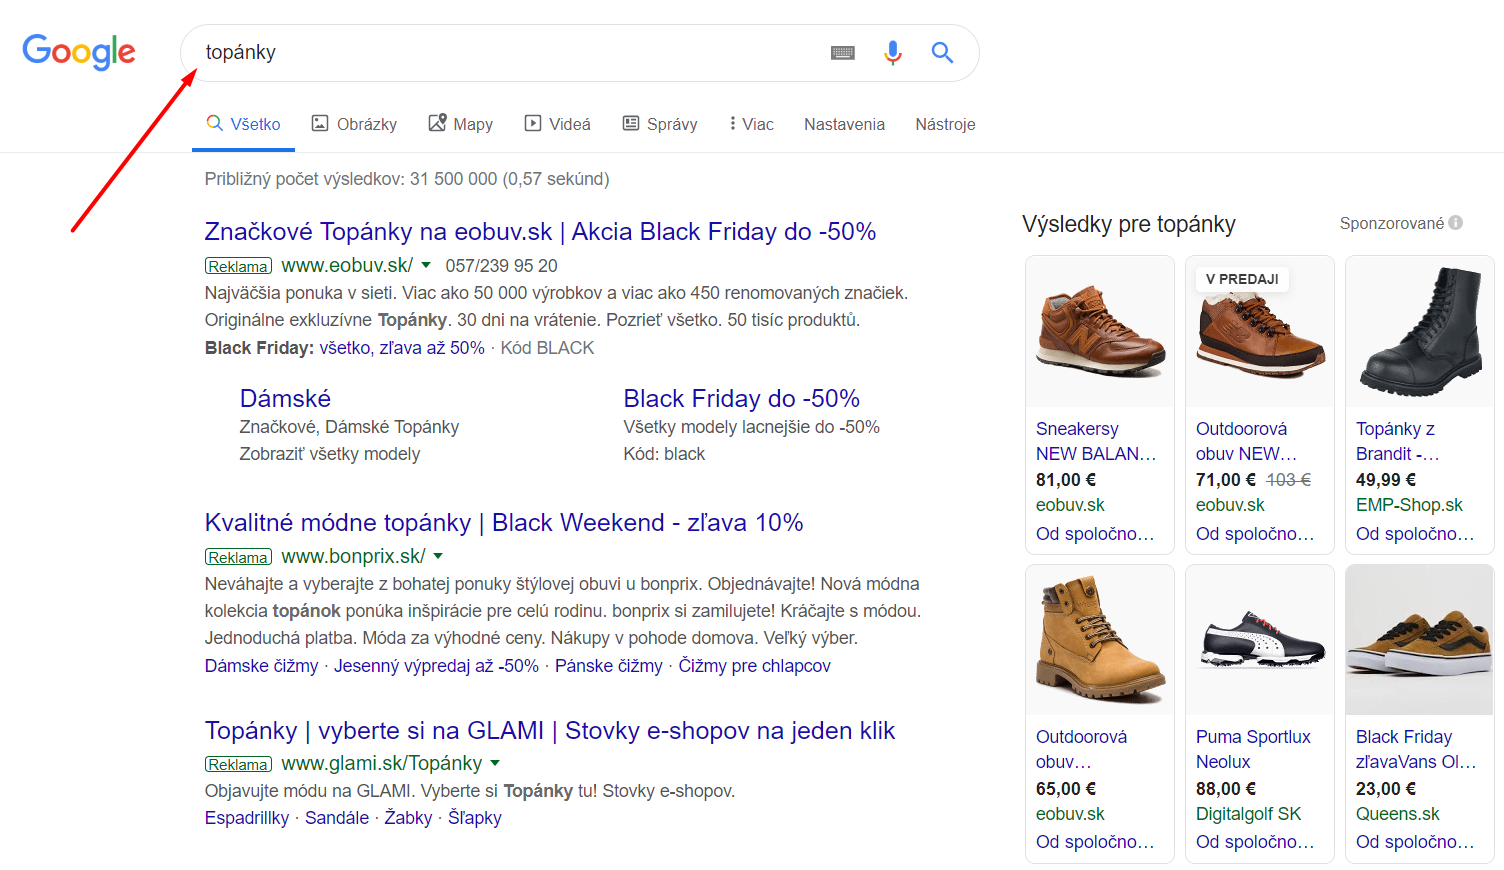Click the Šľapky link
The height and width of the screenshot is (870, 1504).
[474, 818]
